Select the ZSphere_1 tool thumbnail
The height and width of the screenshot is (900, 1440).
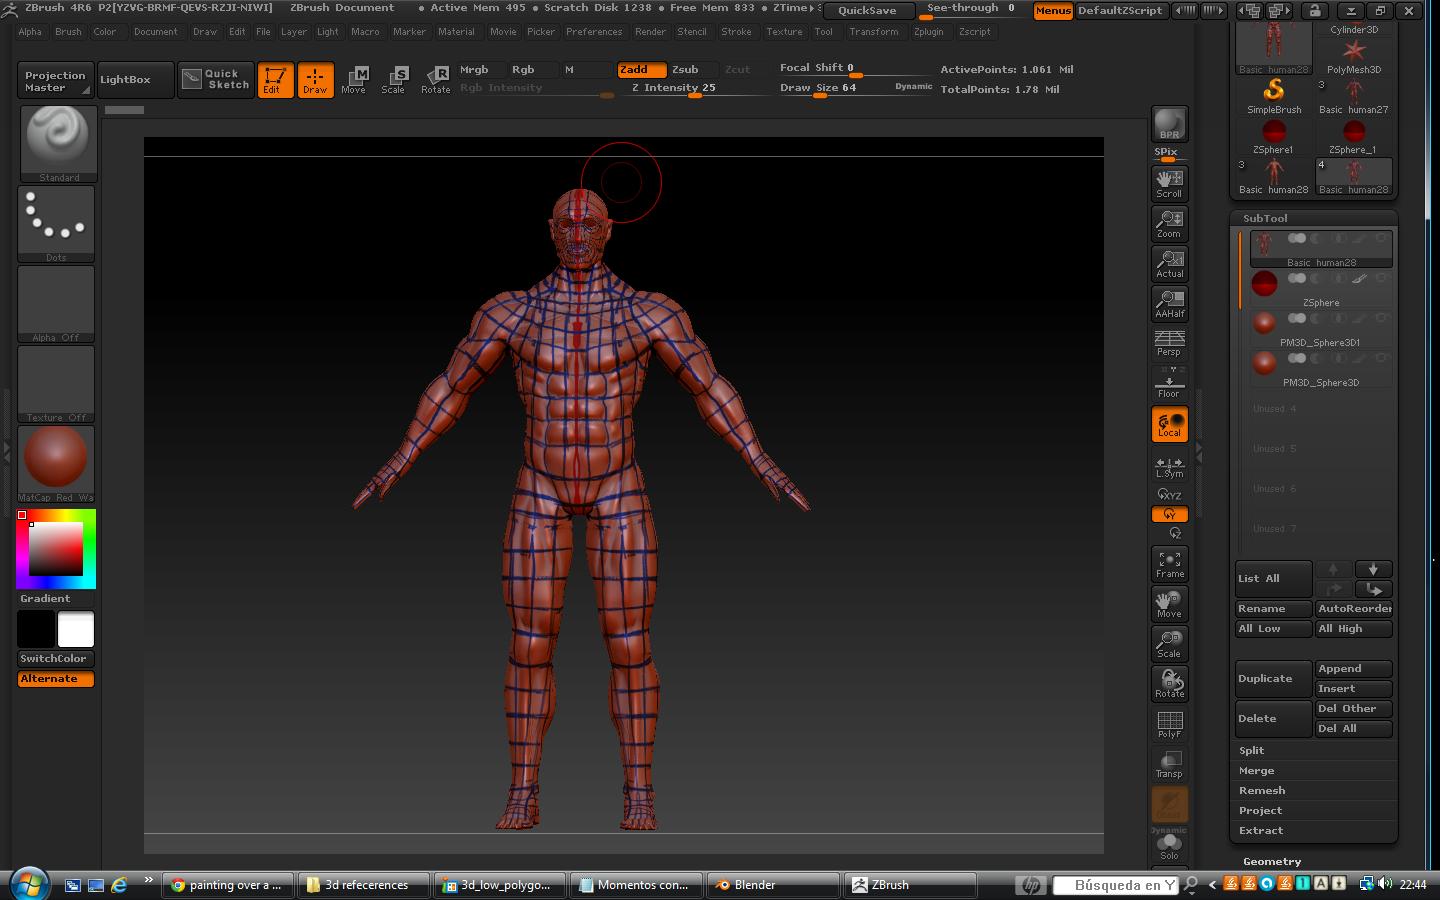point(1353,136)
